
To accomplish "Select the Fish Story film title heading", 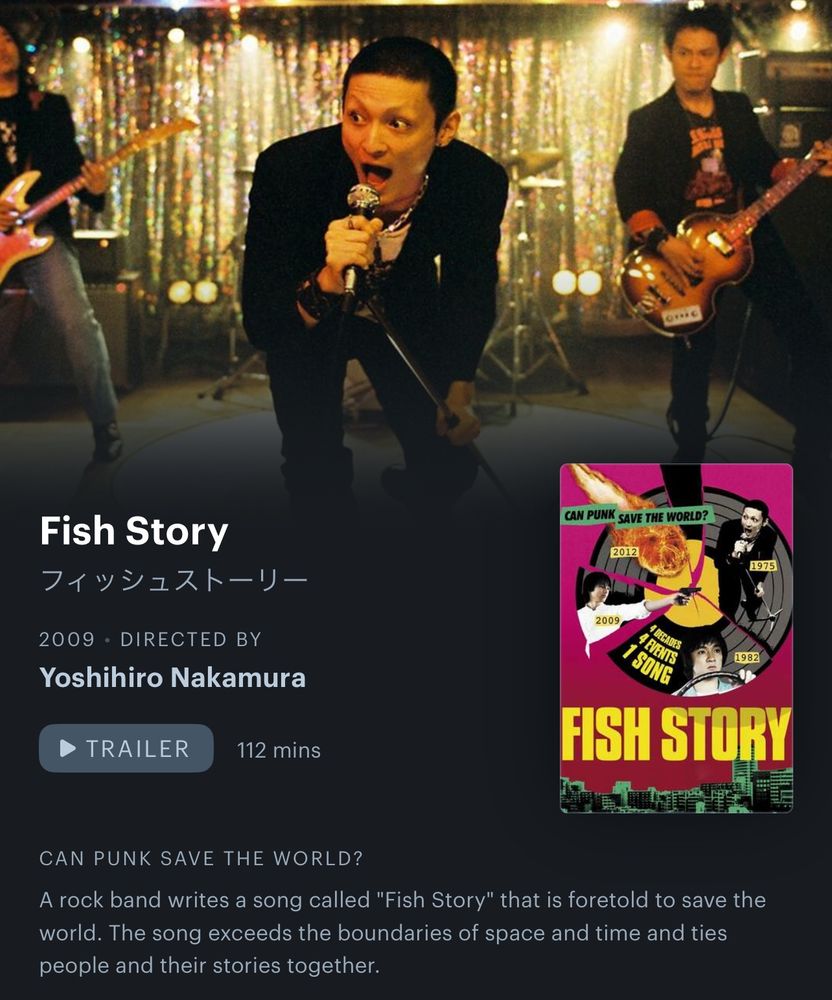I will pyautogui.click(x=134, y=531).
